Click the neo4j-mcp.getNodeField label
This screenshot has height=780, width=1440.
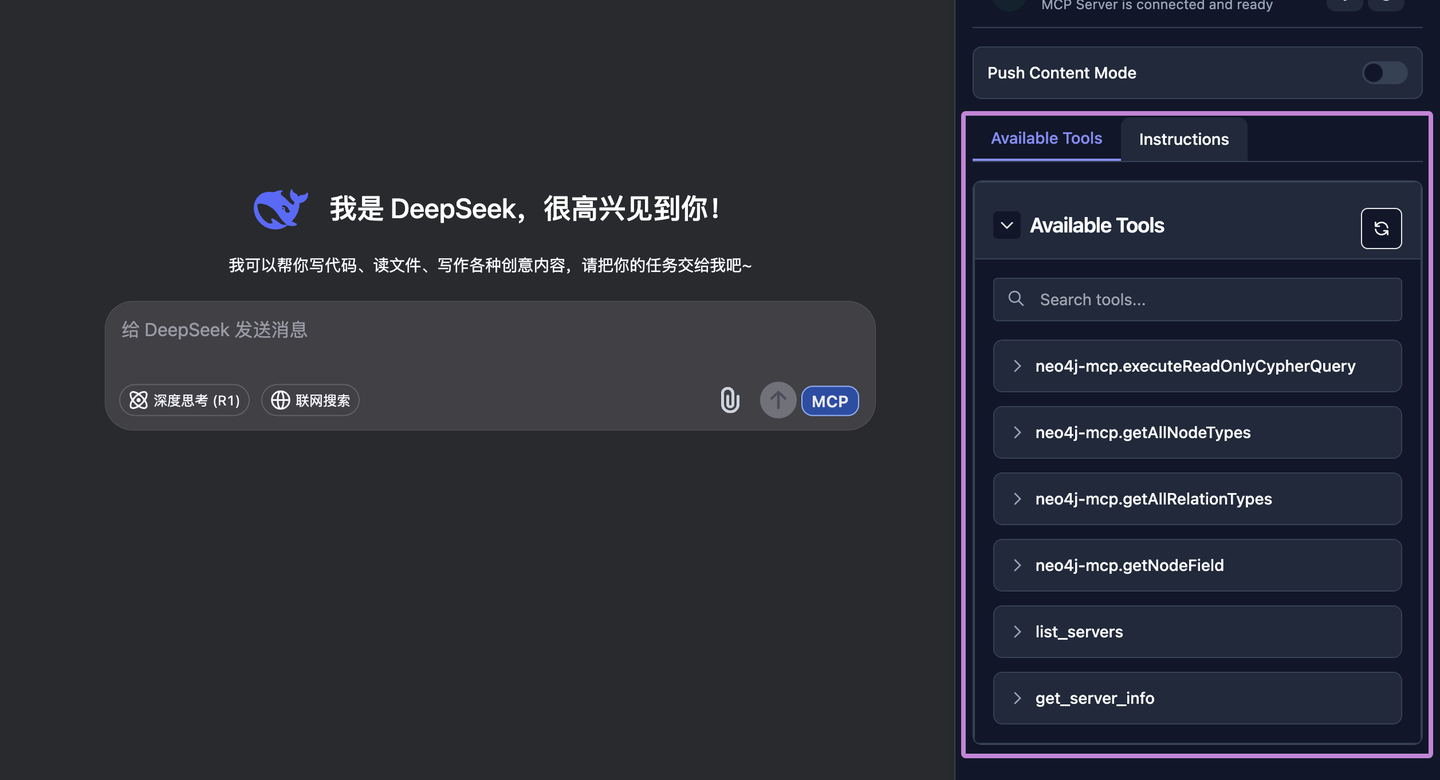point(1130,565)
